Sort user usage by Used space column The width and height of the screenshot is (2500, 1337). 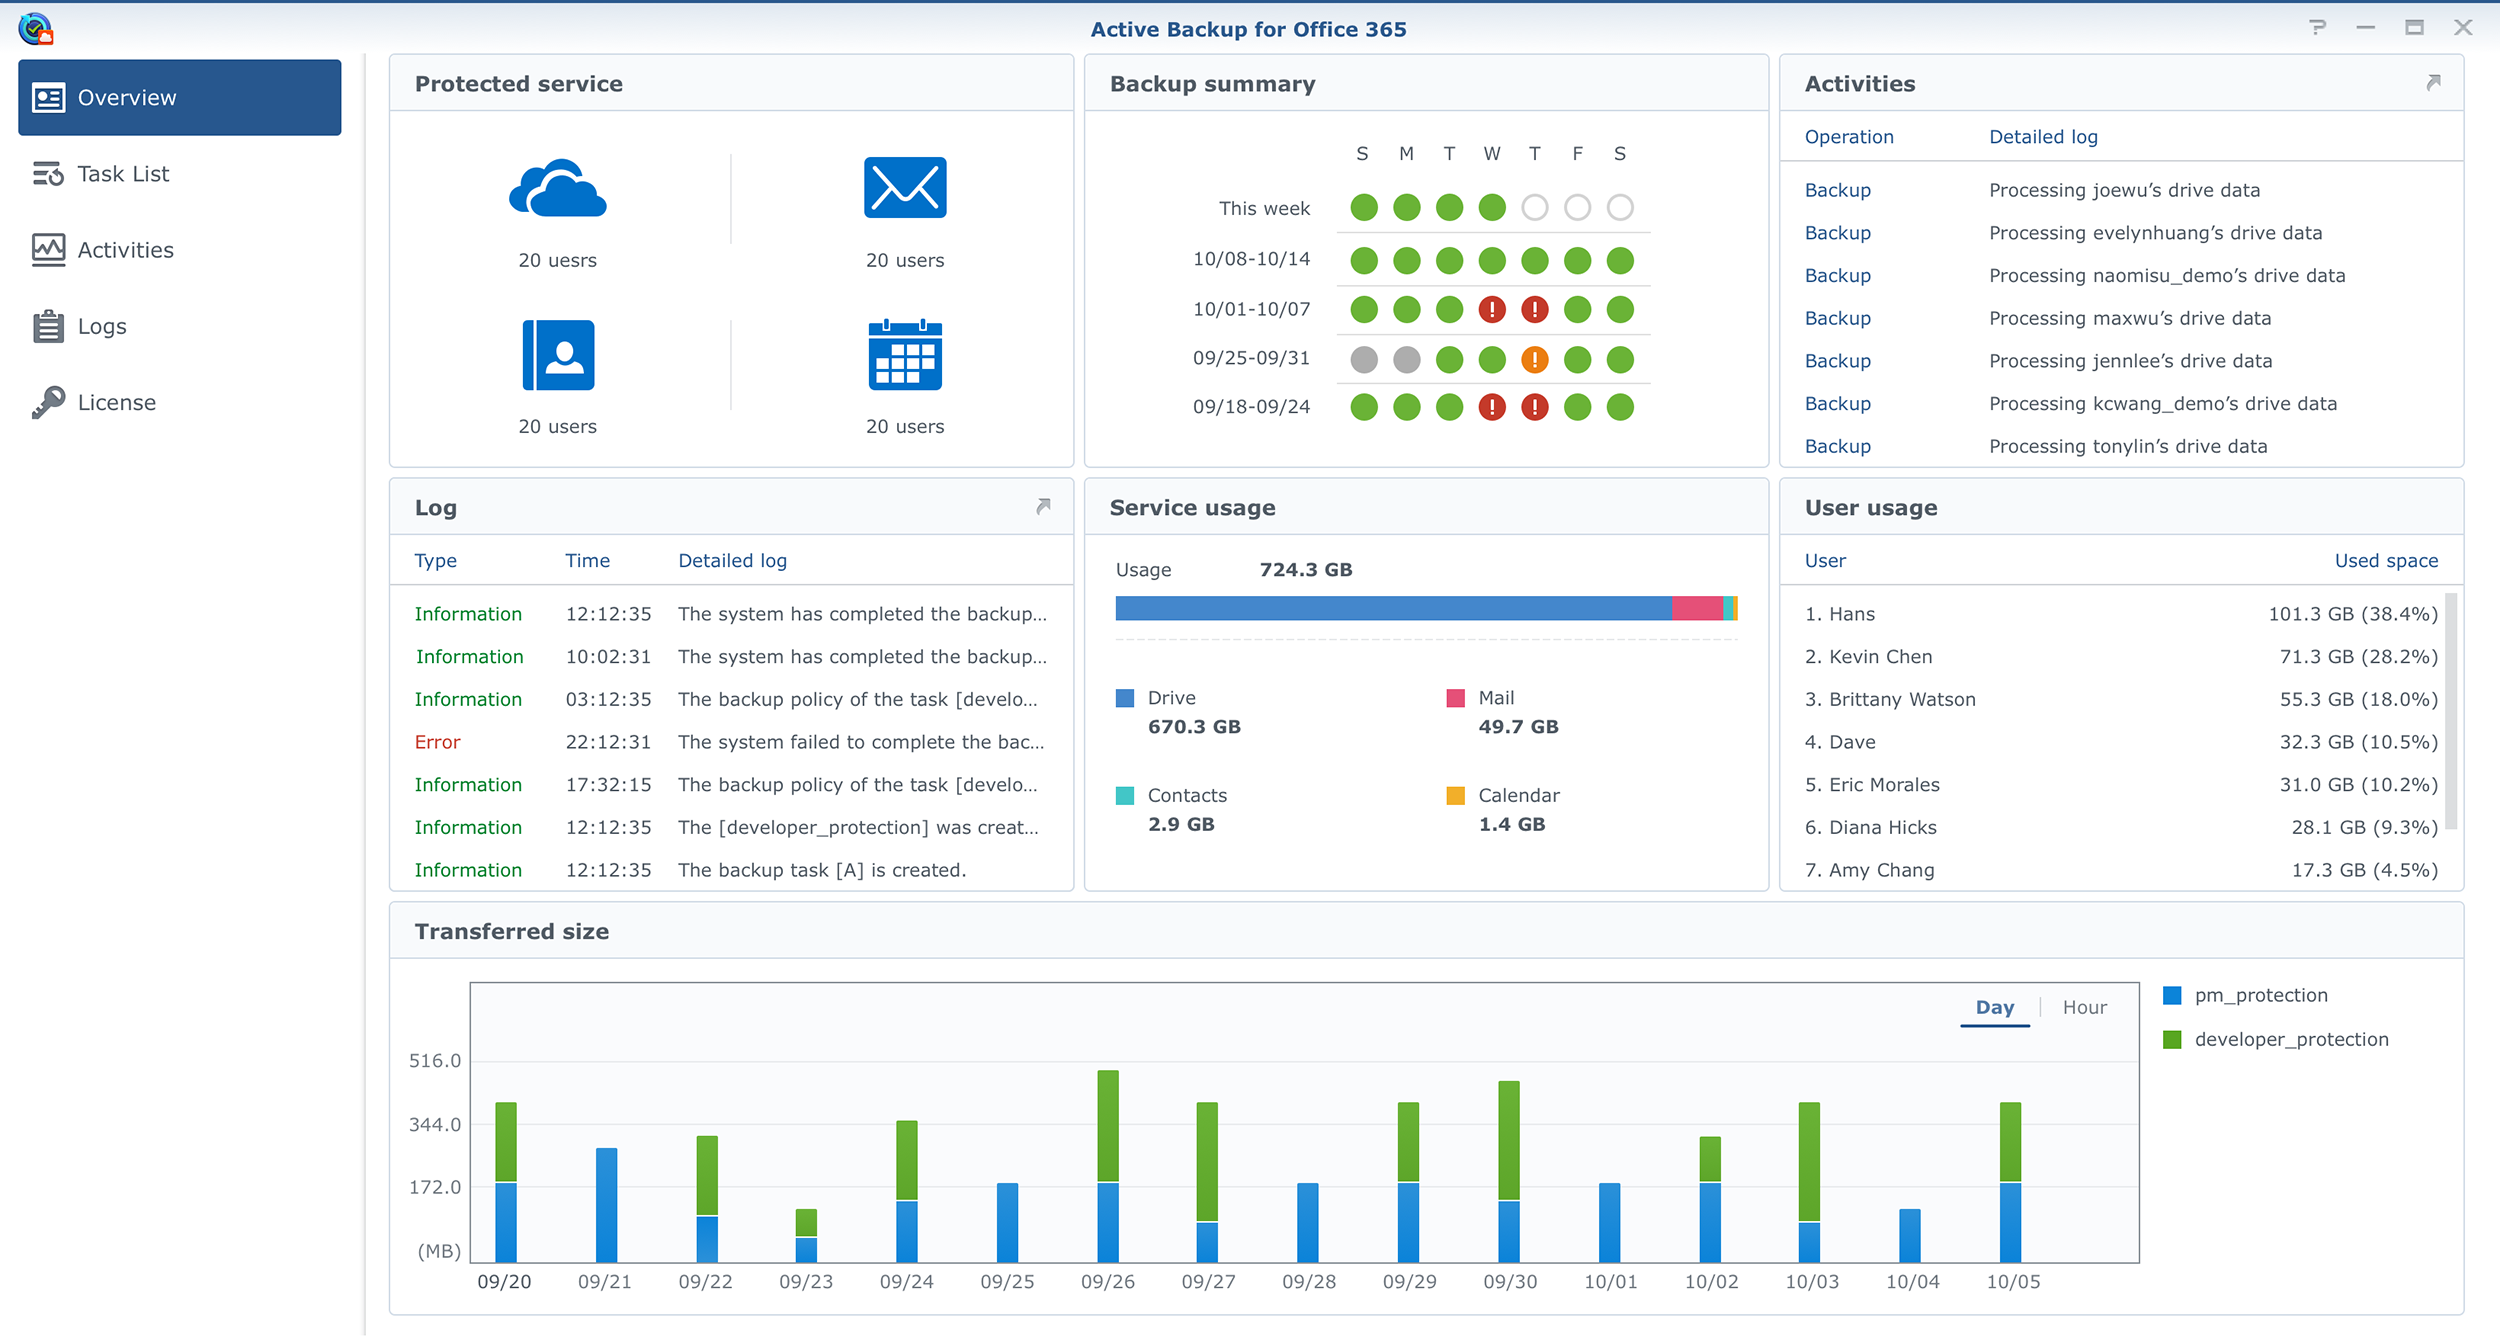click(2385, 561)
